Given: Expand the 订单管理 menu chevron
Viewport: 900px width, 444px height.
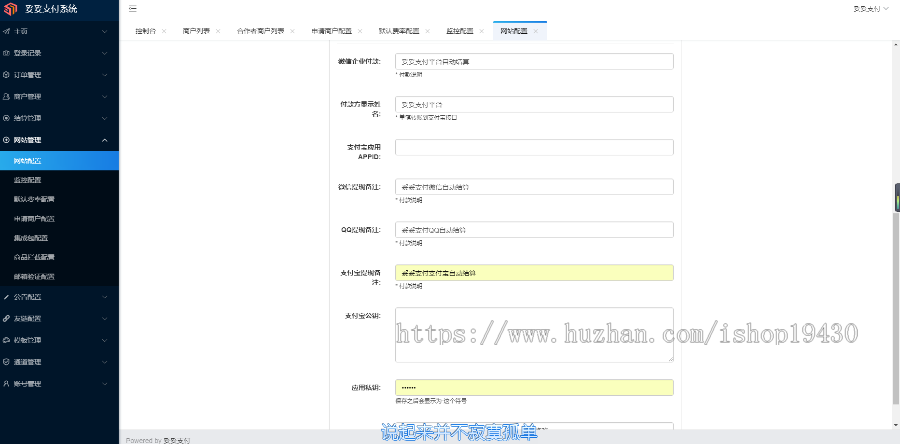Looking at the screenshot, I should 104,75.
